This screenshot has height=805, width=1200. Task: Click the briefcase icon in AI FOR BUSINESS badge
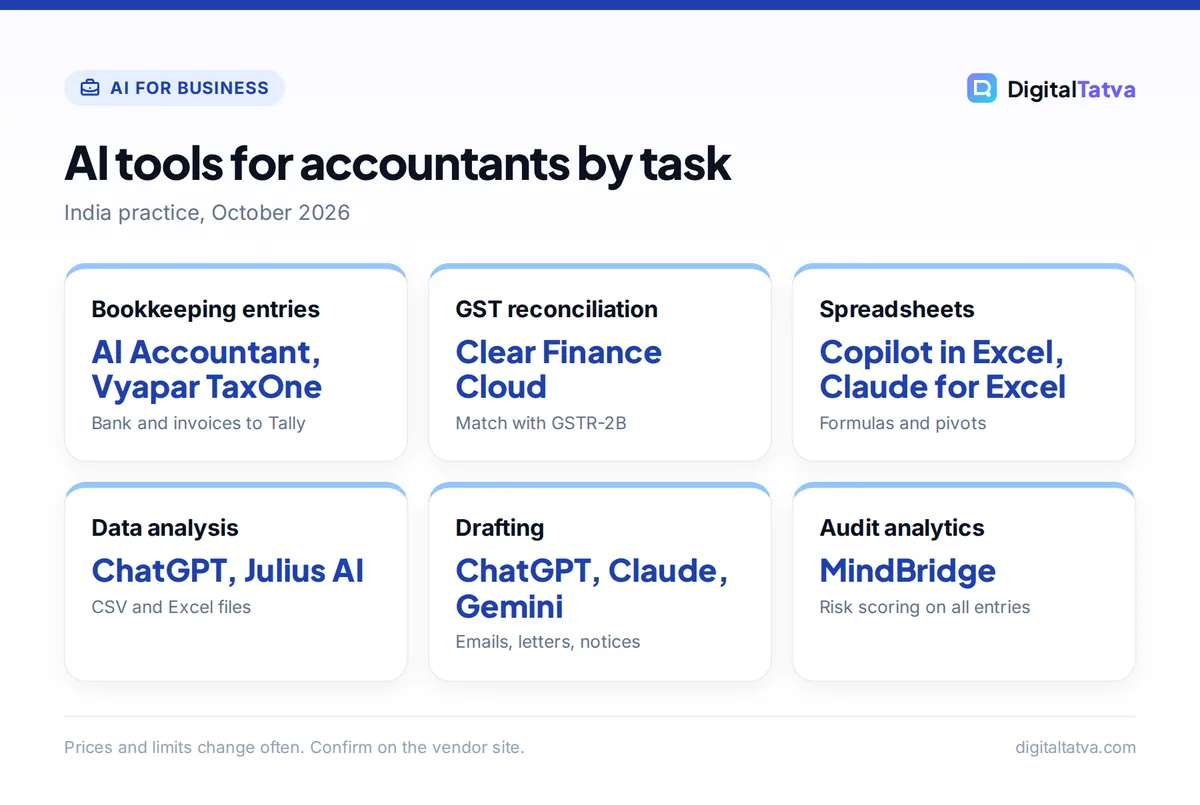click(x=90, y=88)
